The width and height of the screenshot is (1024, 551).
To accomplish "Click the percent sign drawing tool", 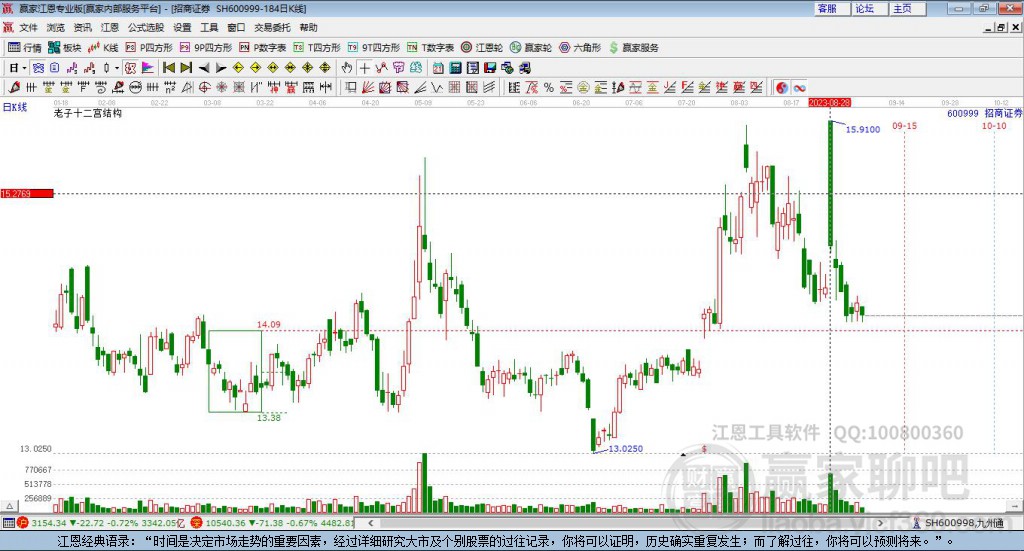I will pyautogui.click(x=549, y=87).
